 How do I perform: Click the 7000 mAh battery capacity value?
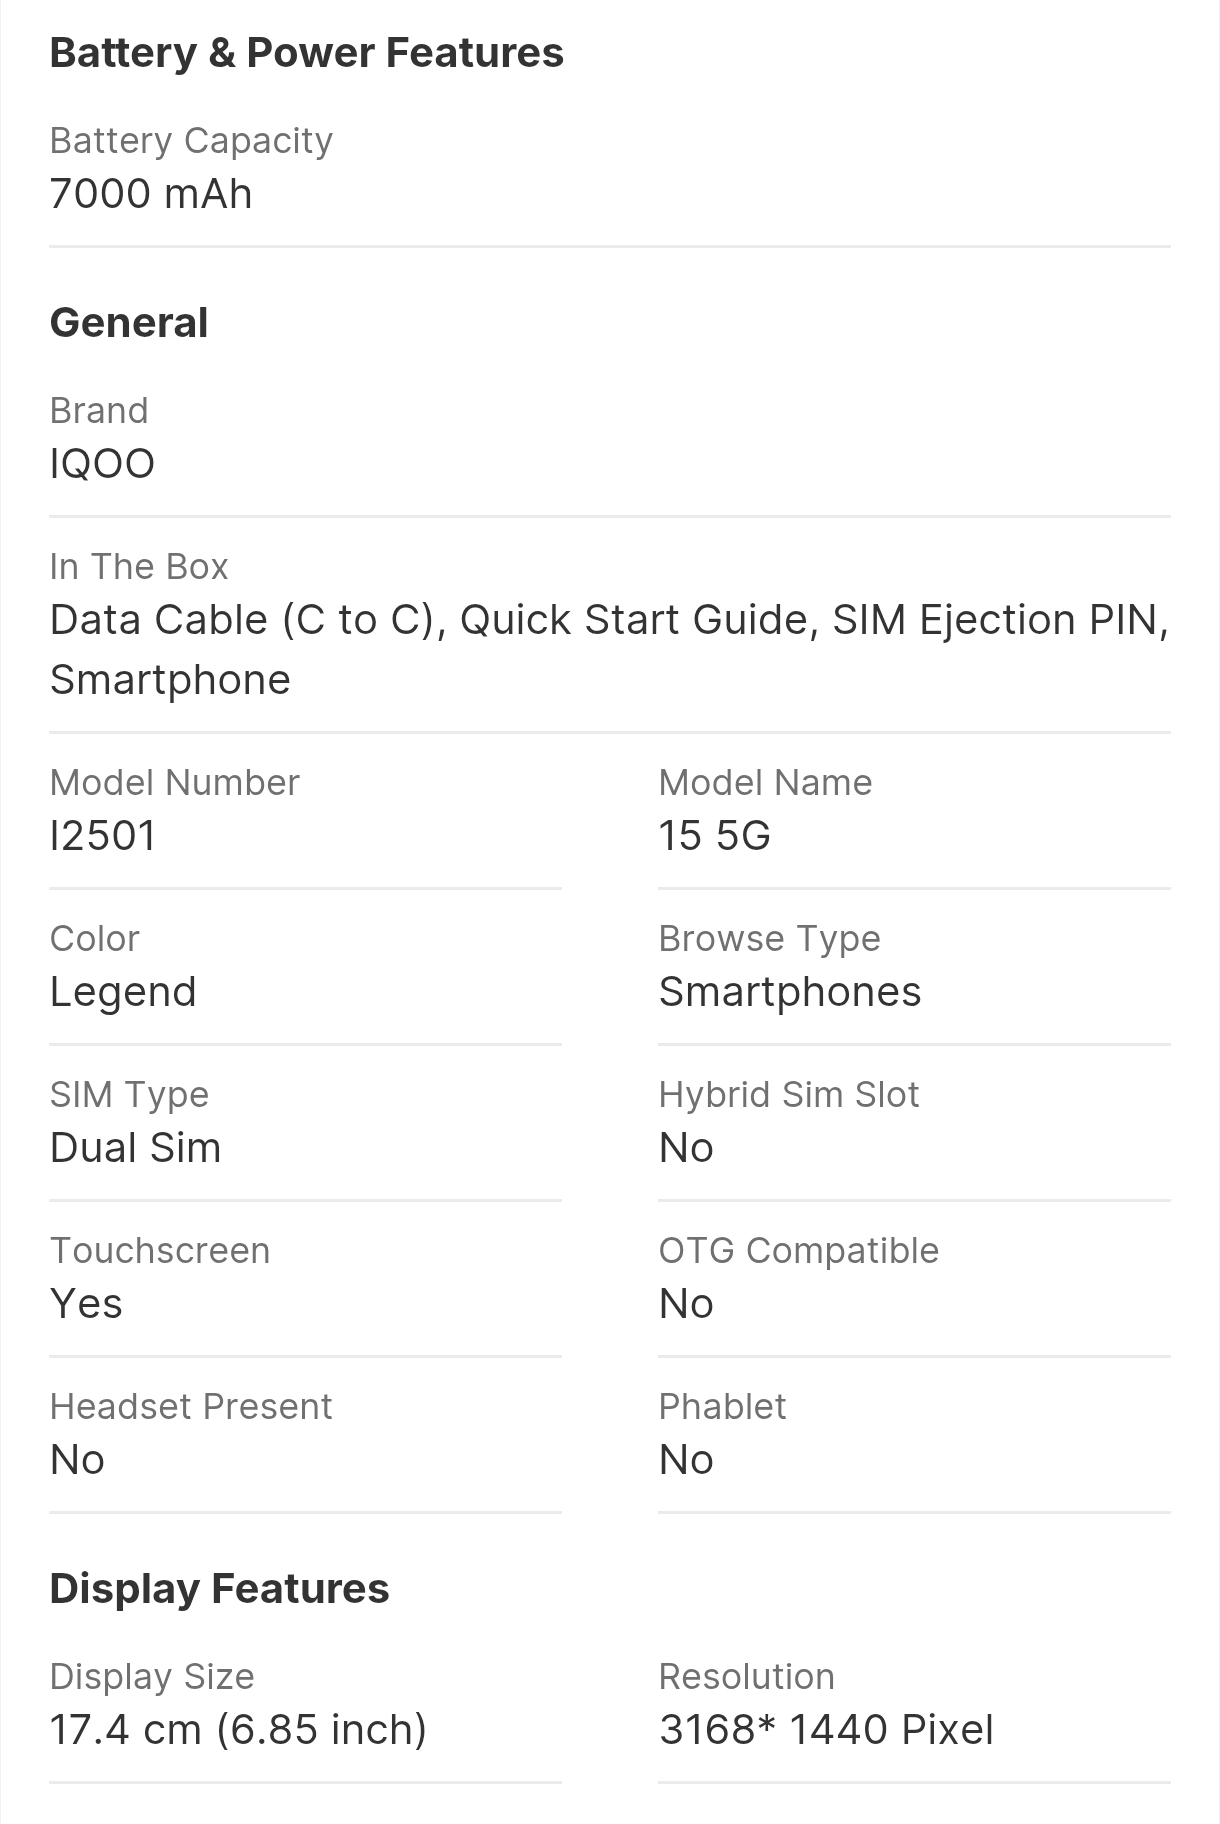(x=151, y=194)
